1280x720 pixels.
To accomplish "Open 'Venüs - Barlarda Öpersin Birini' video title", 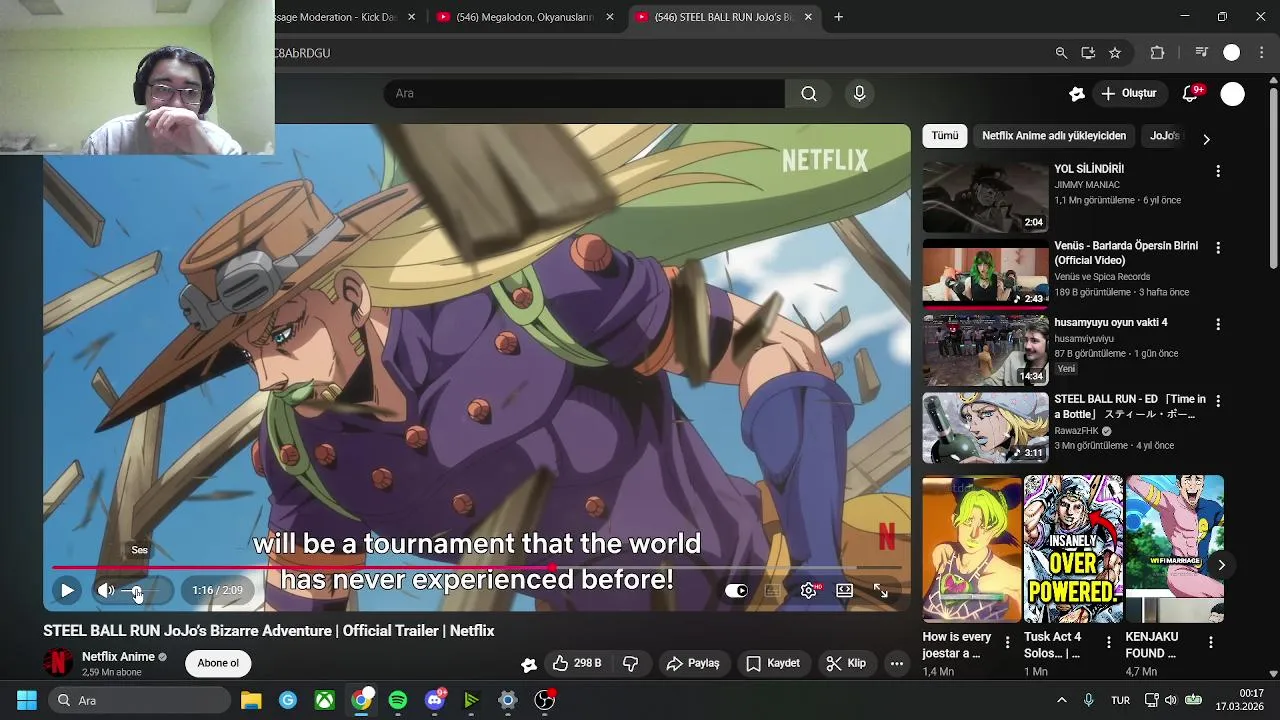I will point(1126,253).
